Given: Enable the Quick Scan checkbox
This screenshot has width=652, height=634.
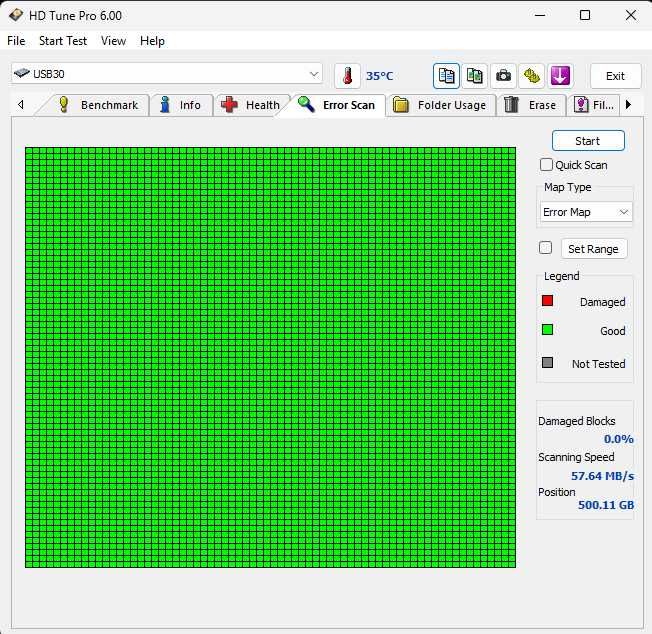Looking at the screenshot, I should (546, 165).
